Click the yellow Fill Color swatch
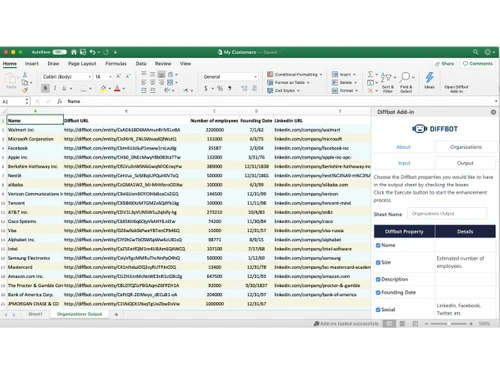 [x=103, y=89]
